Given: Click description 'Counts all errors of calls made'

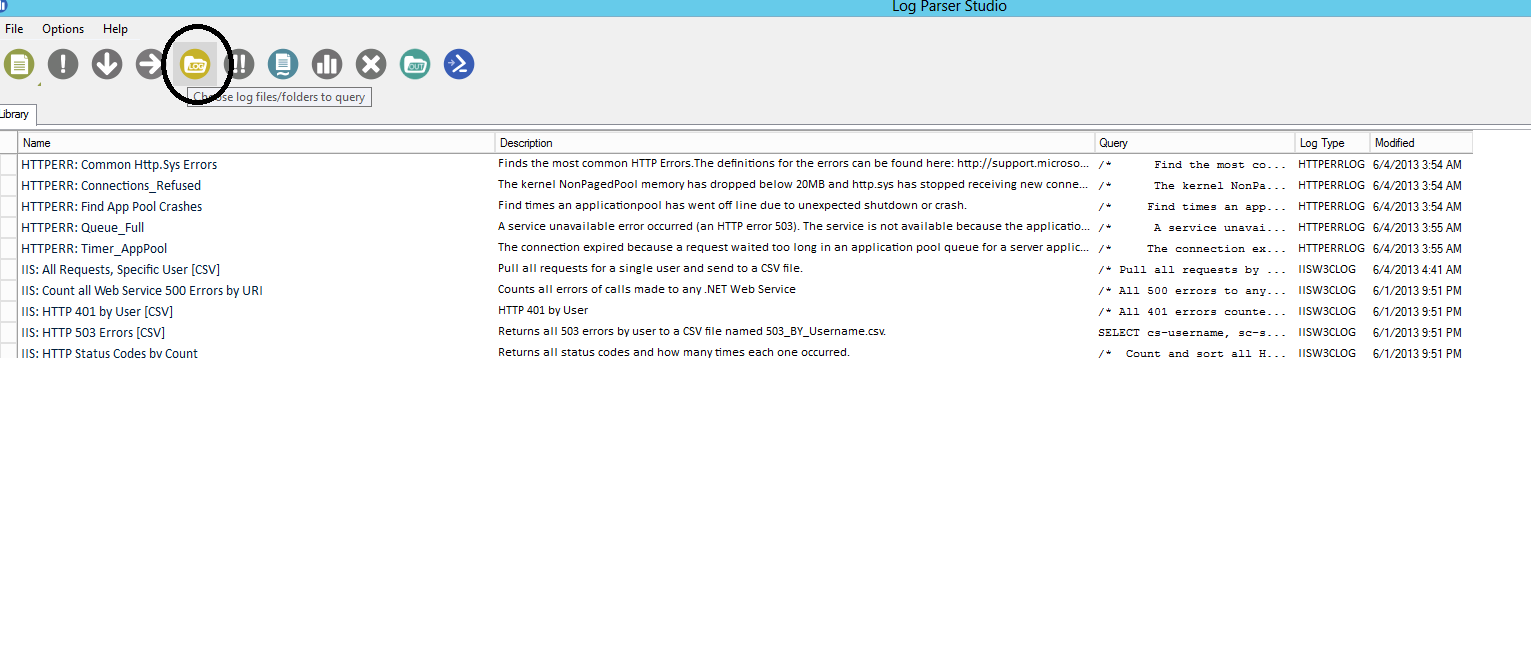Looking at the screenshot, I should pyautogui.click(x=647, y=289).
